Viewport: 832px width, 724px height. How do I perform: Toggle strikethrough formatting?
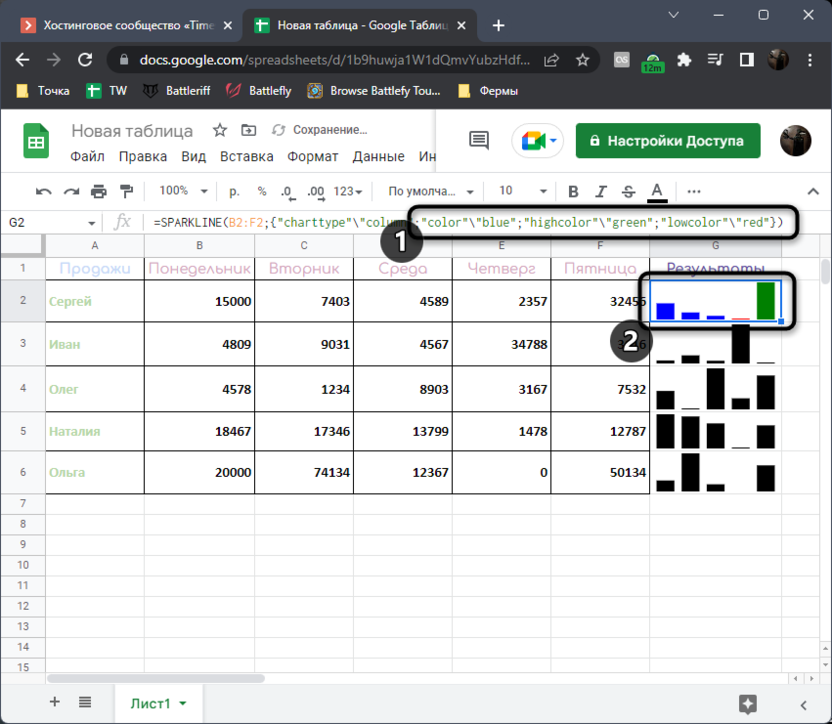click(628, 191)
